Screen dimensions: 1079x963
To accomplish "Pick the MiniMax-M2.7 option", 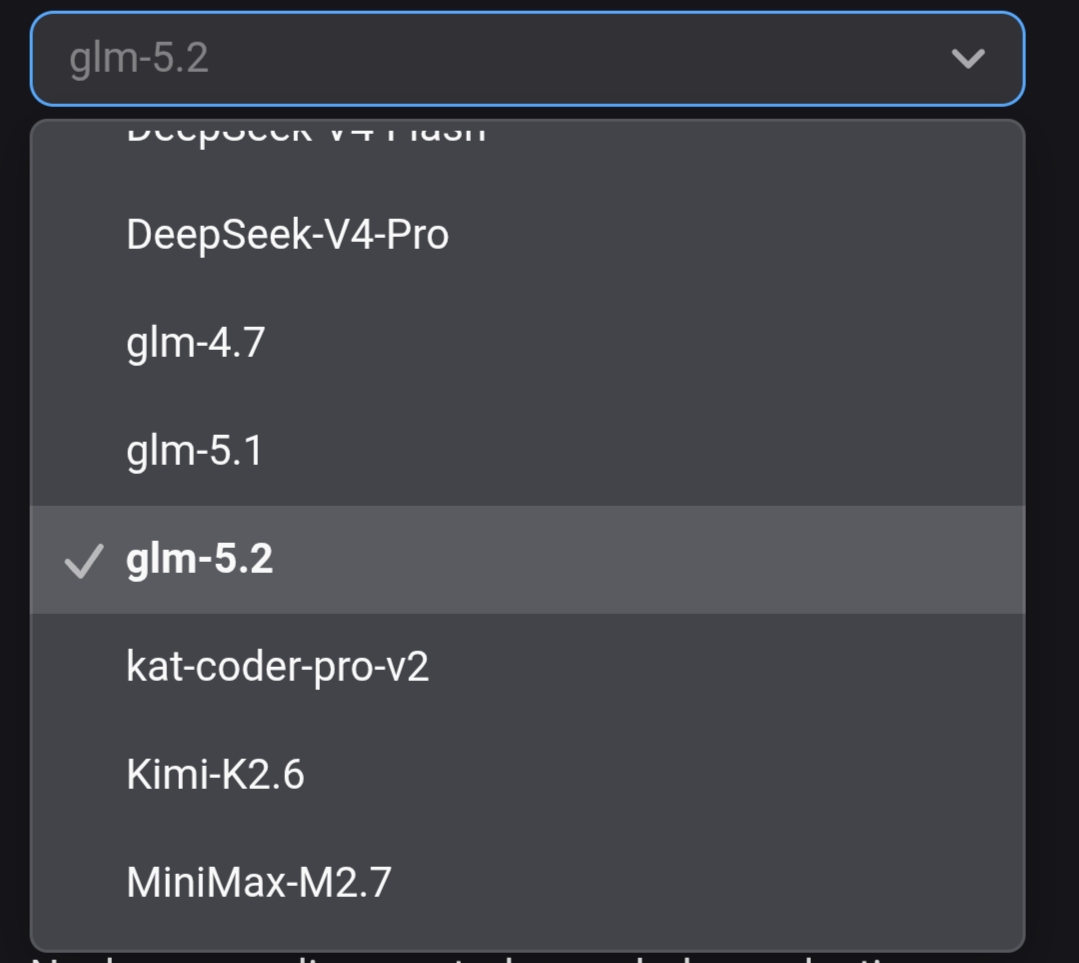I will tap(528, 882).
